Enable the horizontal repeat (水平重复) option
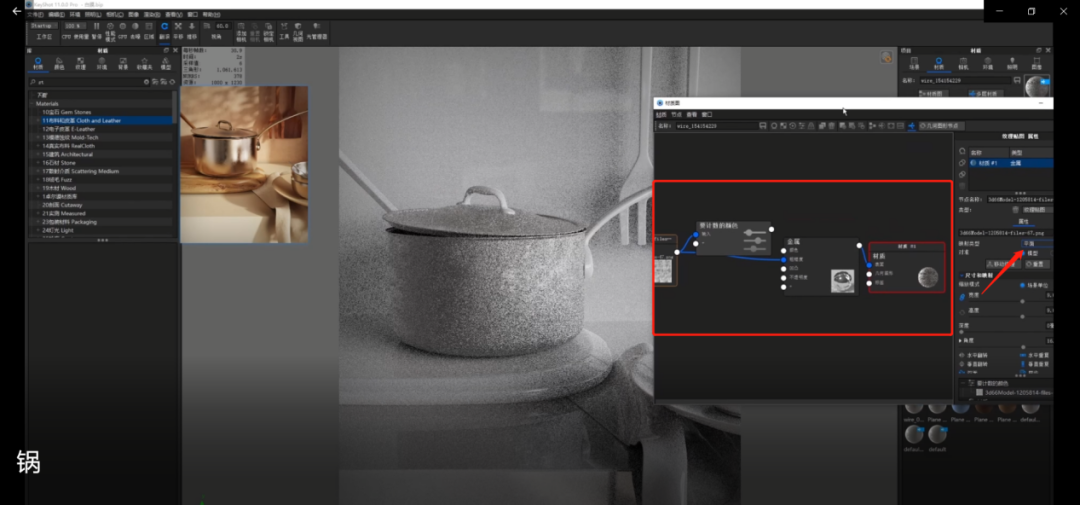Screen dimensions: 1080x505 click(x=1021, y=354)
